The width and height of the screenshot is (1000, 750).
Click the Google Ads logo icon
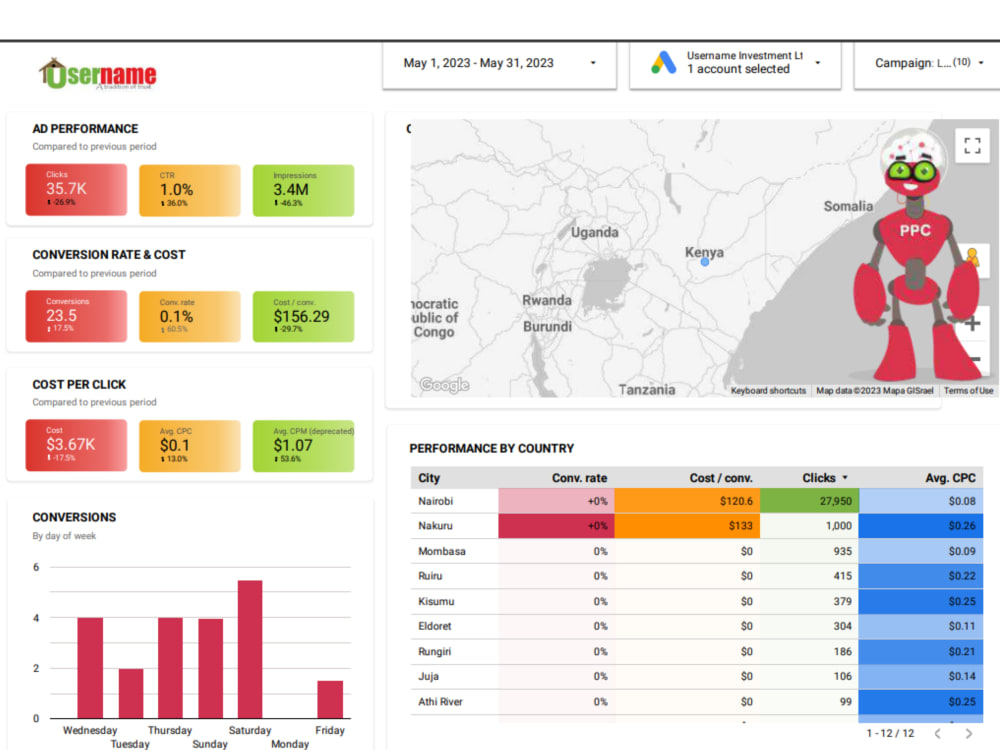663,62
